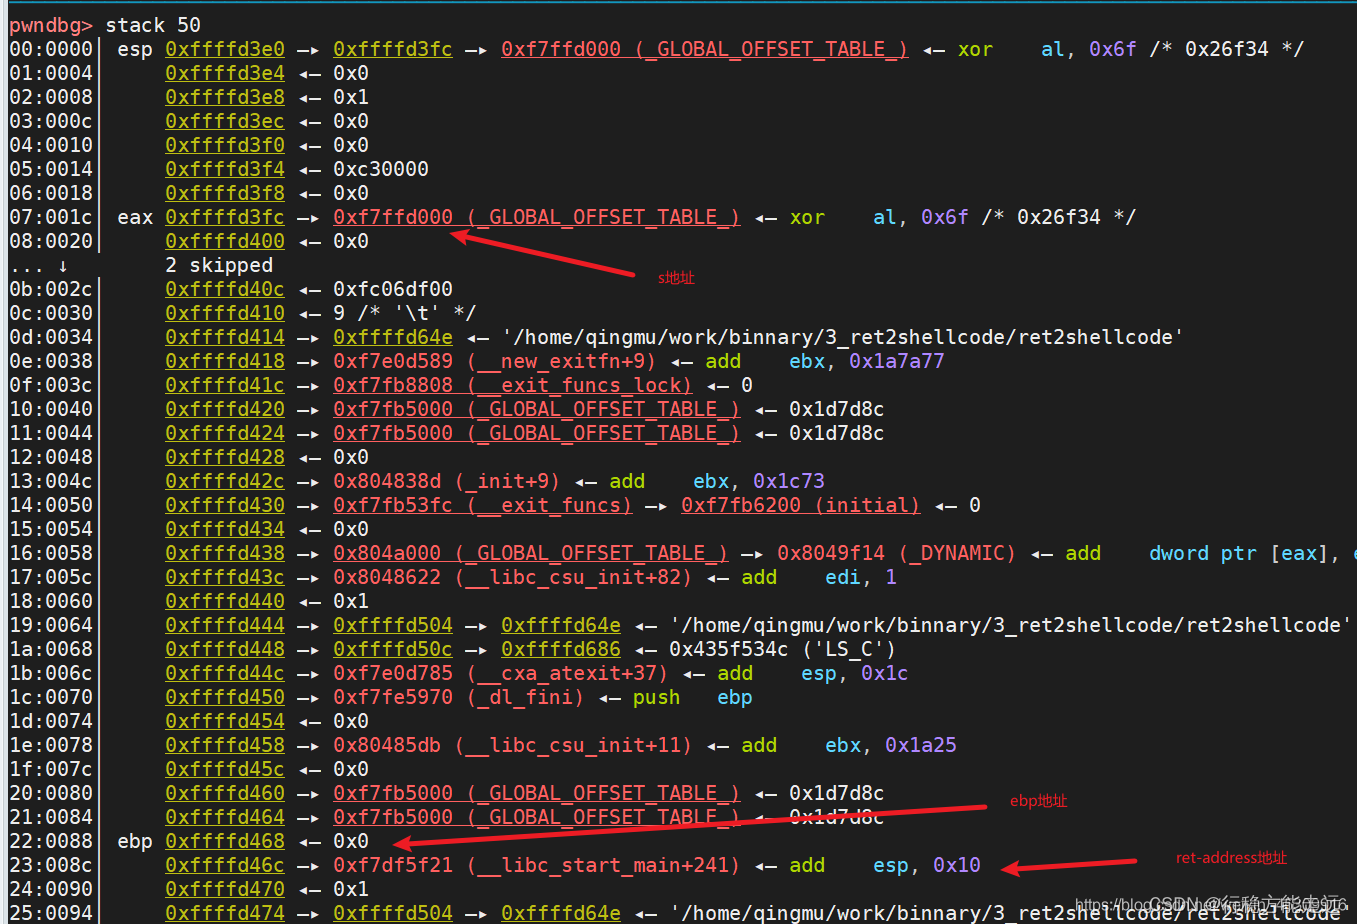Viewport: 1357px width, 924px height.
Task: Select stack address 0xffffd464
Action: coord(225,817)
